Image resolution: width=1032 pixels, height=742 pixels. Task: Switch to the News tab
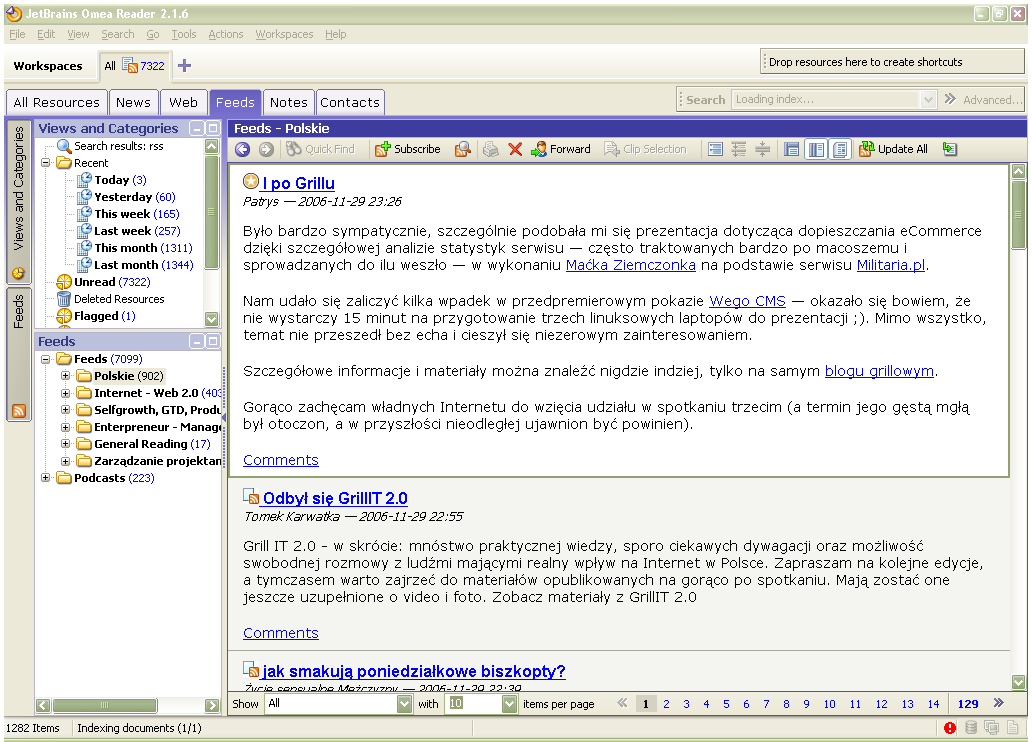pyautogui.click(x=134, y=103)
